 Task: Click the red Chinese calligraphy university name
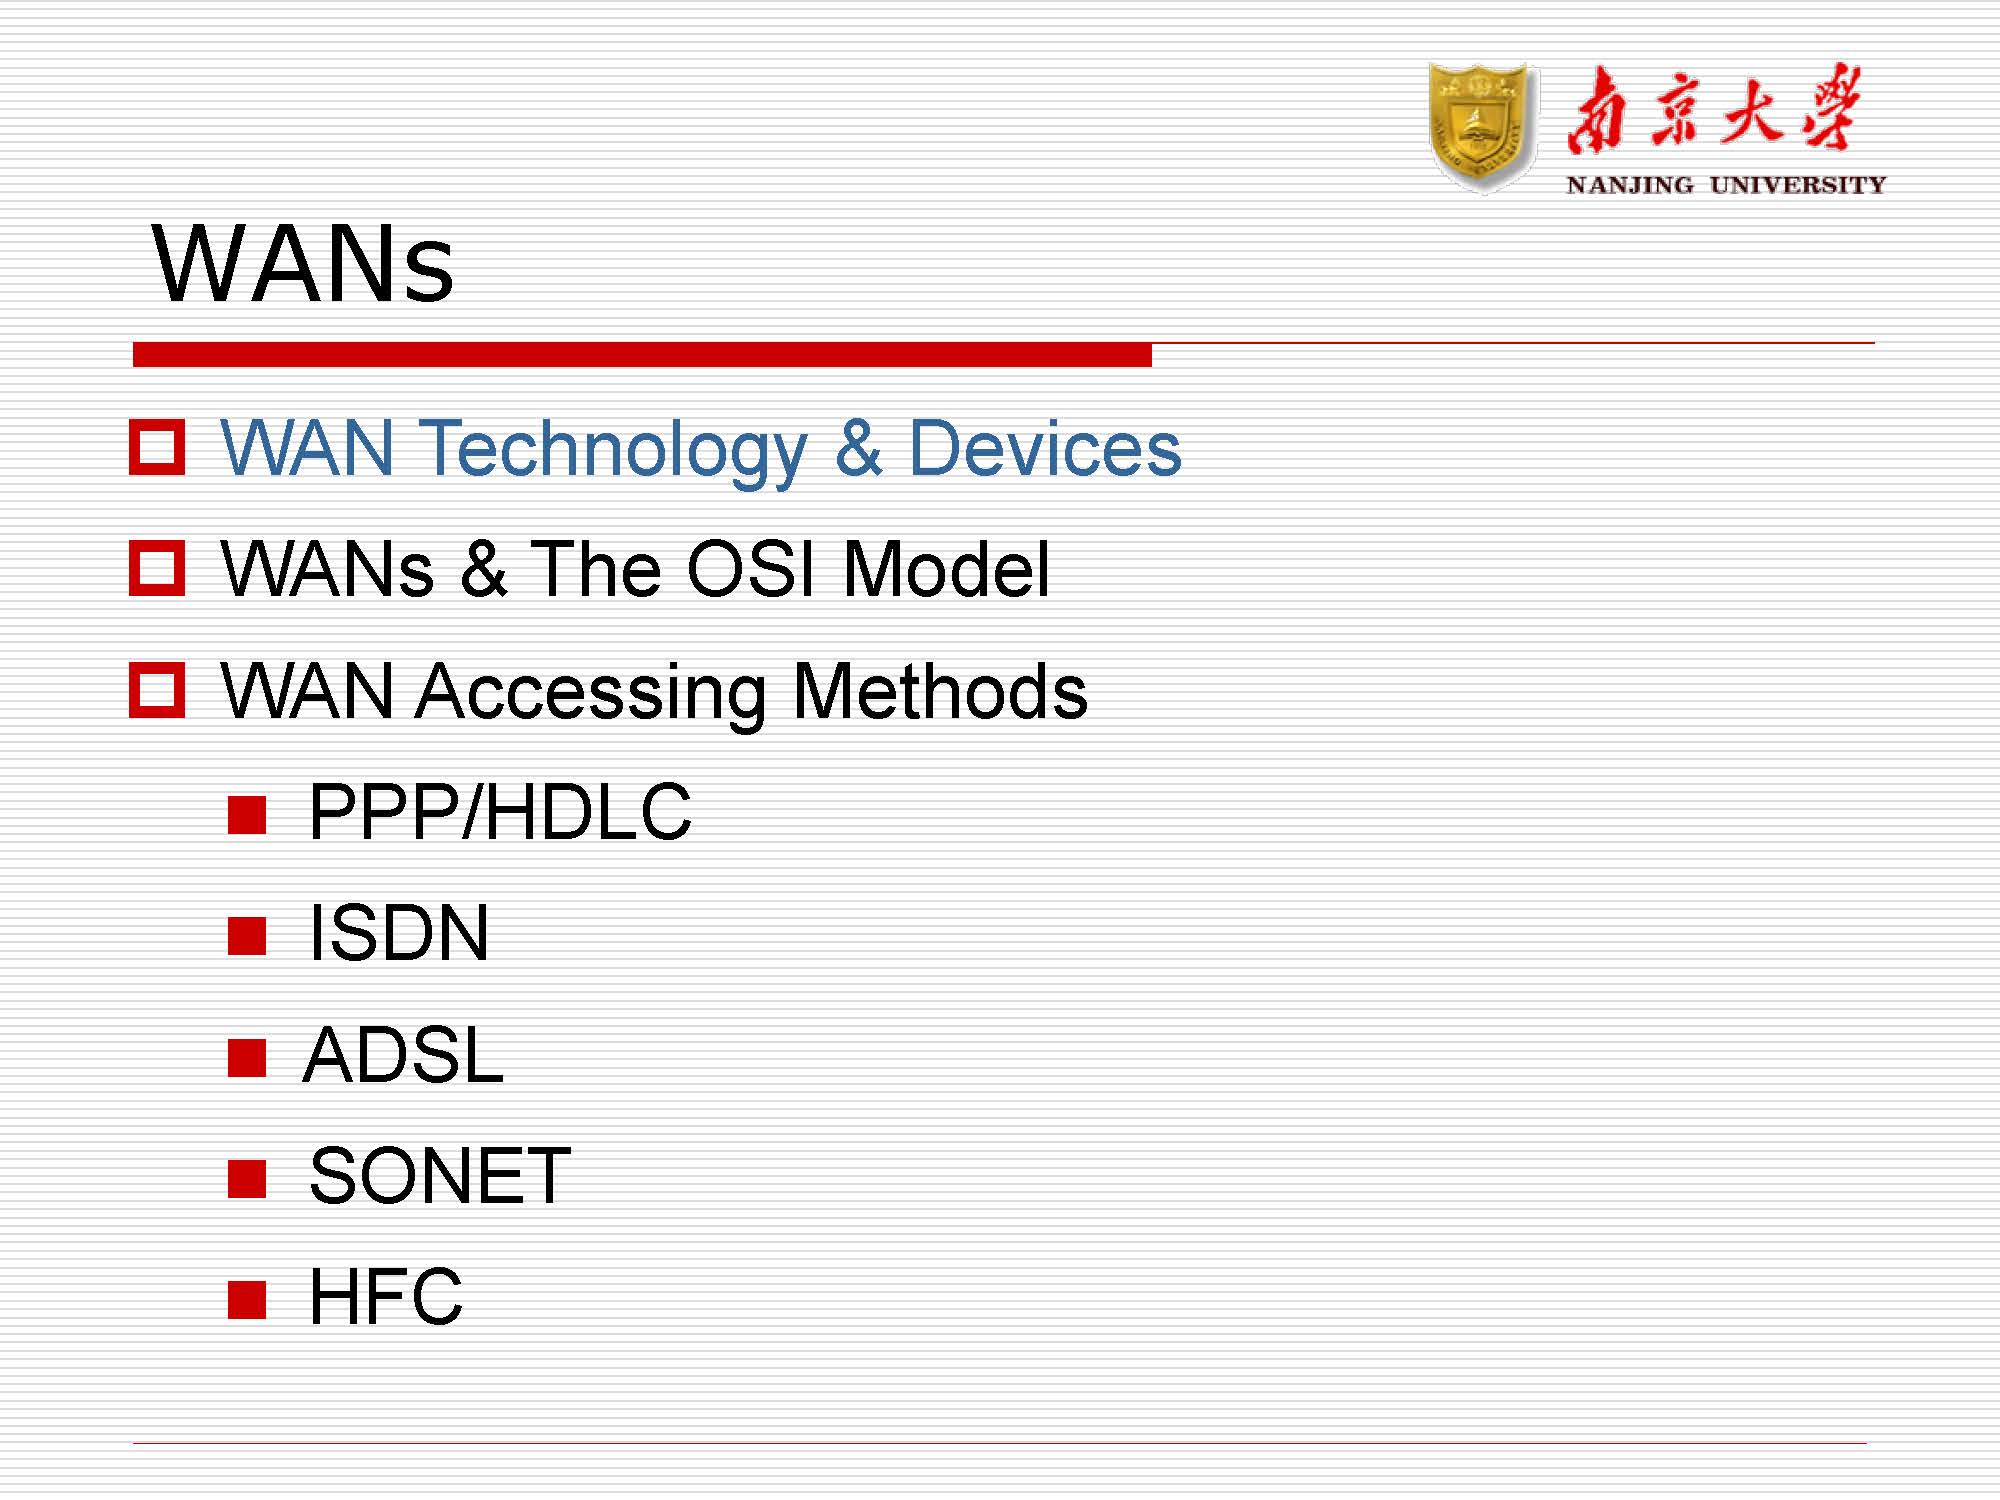(1714, 110)
